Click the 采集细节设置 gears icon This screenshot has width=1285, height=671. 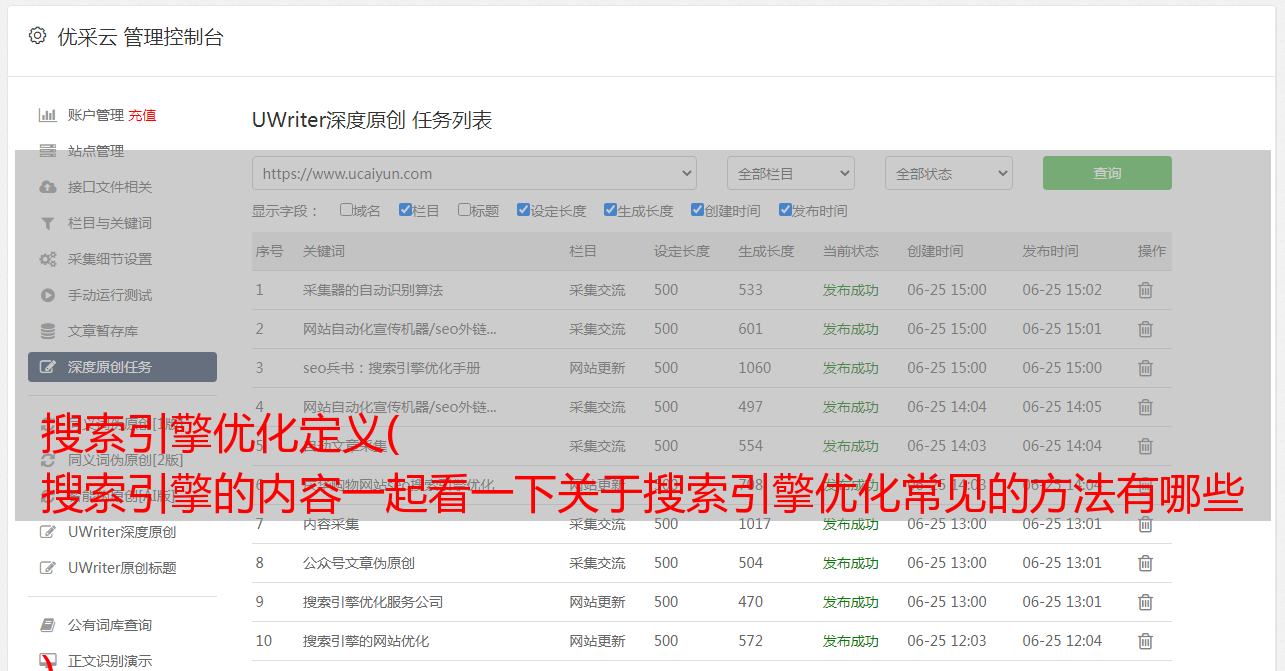click(47, 259)
